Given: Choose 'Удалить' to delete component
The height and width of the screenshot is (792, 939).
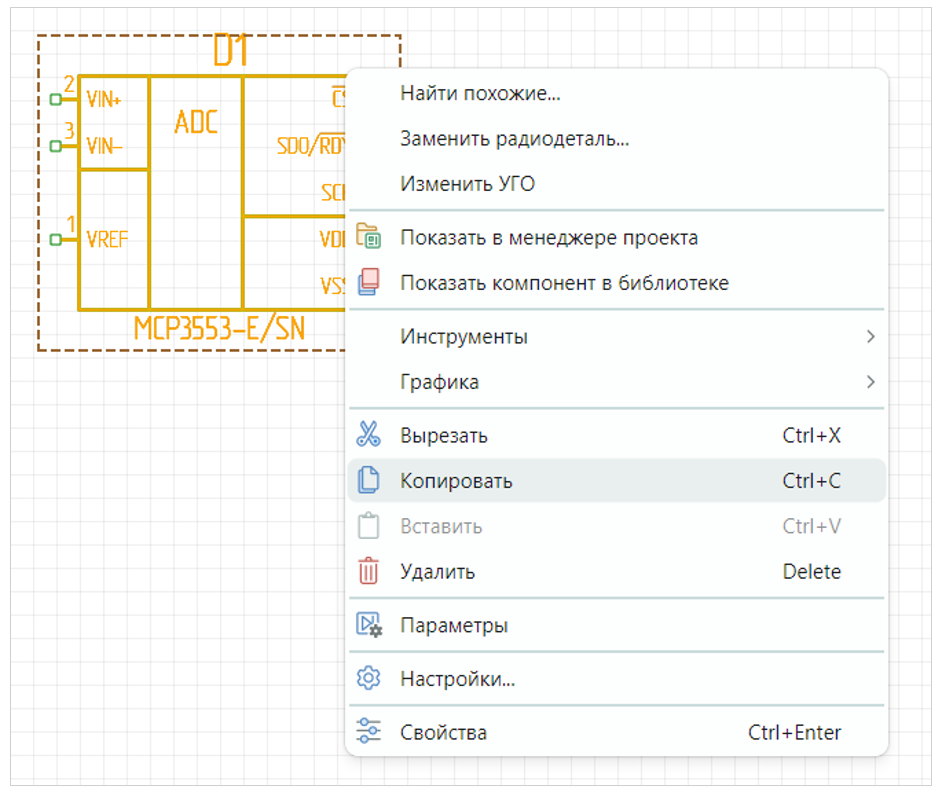Looking at the screenshot, I should 616,572.
